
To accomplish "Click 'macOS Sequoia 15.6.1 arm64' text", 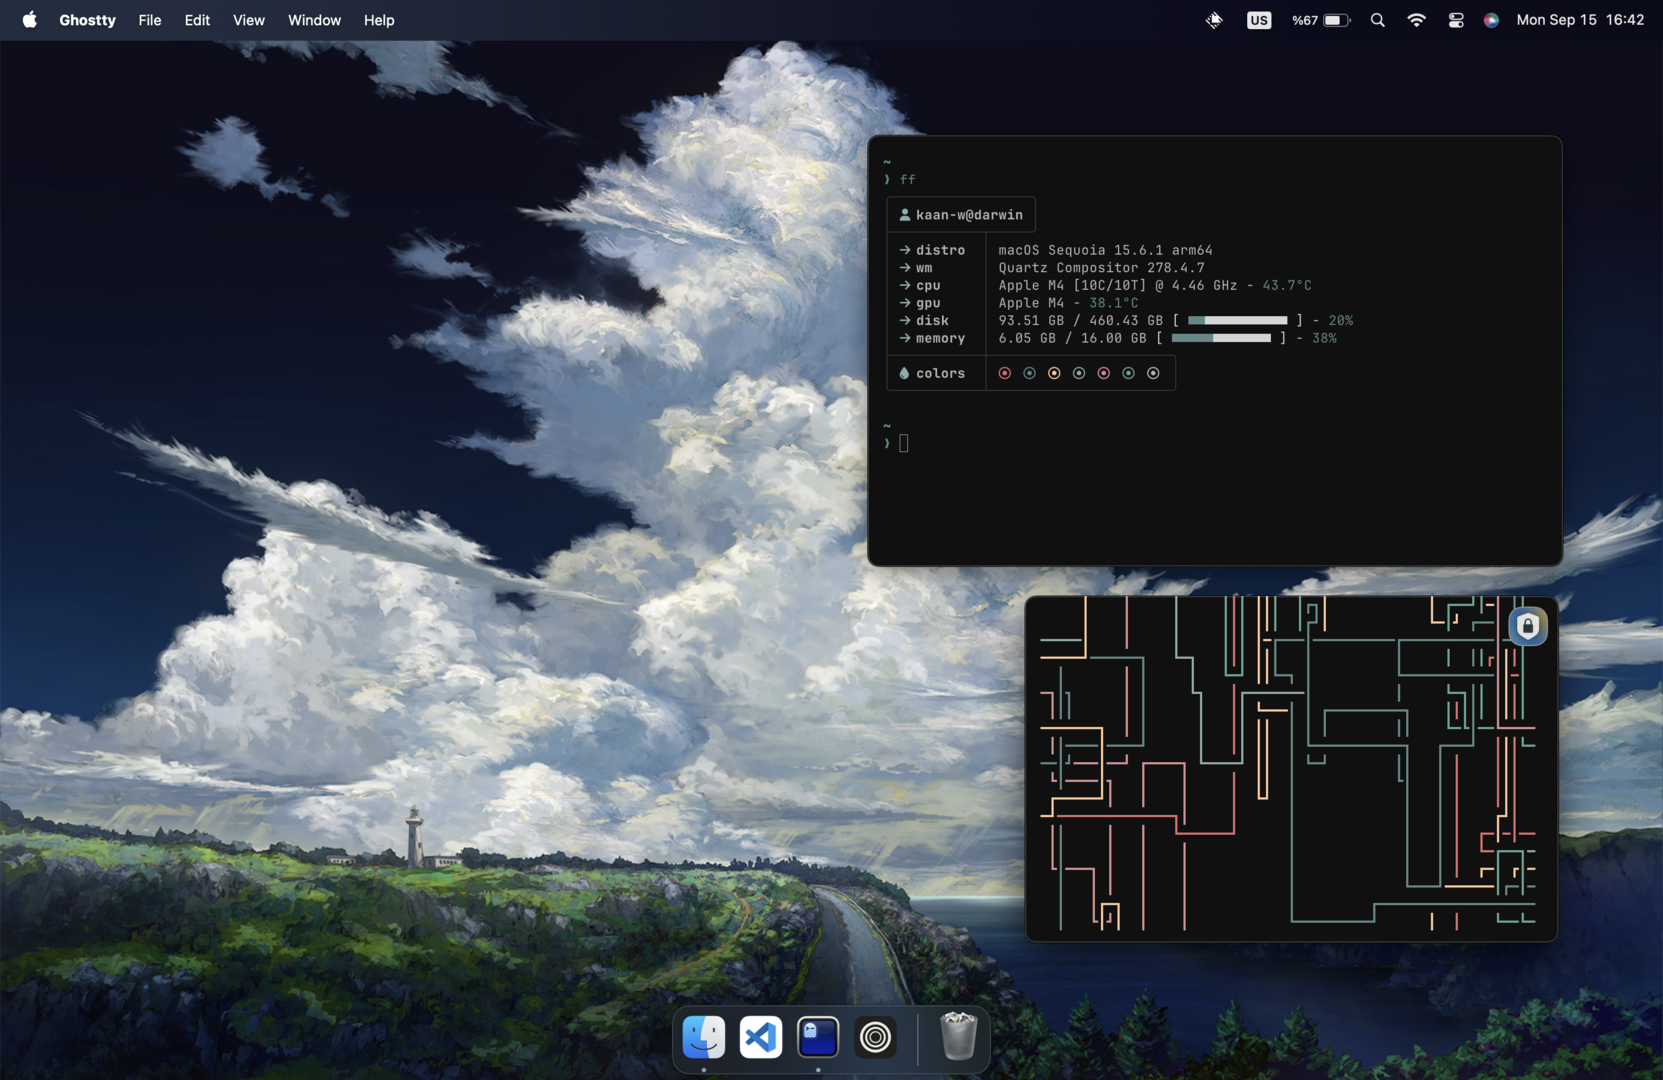I will 1105,250.
